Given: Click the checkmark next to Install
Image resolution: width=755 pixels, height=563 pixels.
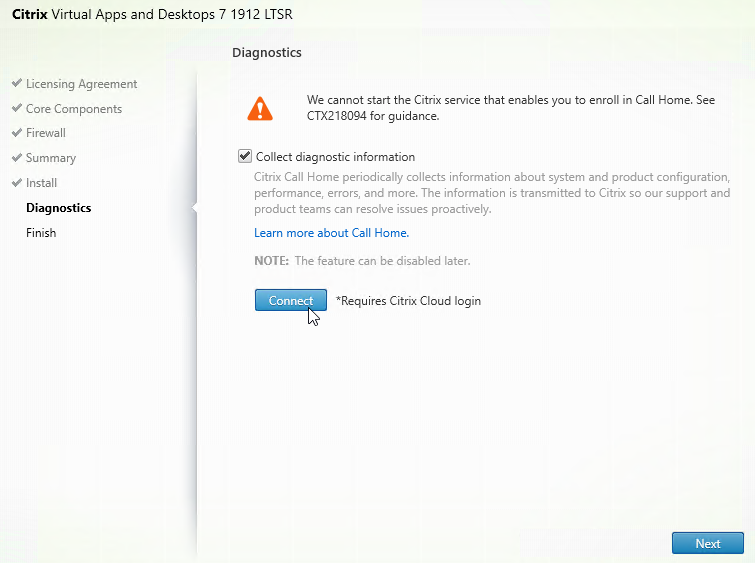Looking at the screenshot, I should tap(17, 183).
